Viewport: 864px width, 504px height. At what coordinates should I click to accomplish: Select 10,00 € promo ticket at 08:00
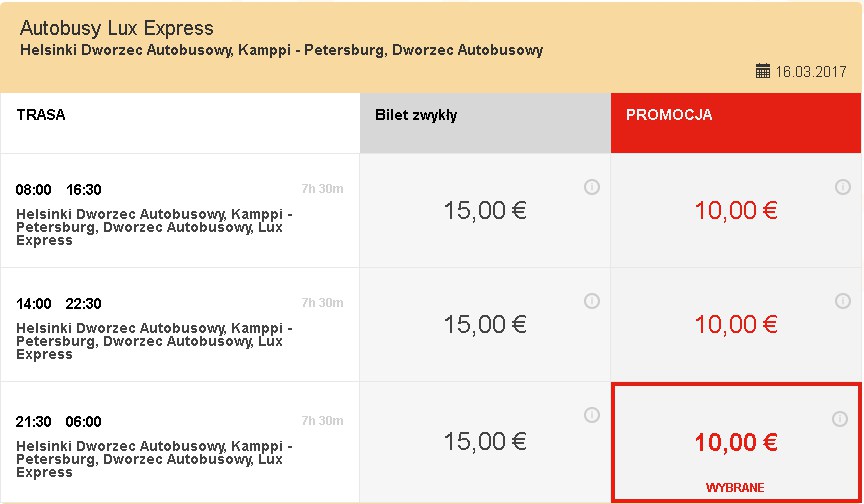[x=736, y=210]
